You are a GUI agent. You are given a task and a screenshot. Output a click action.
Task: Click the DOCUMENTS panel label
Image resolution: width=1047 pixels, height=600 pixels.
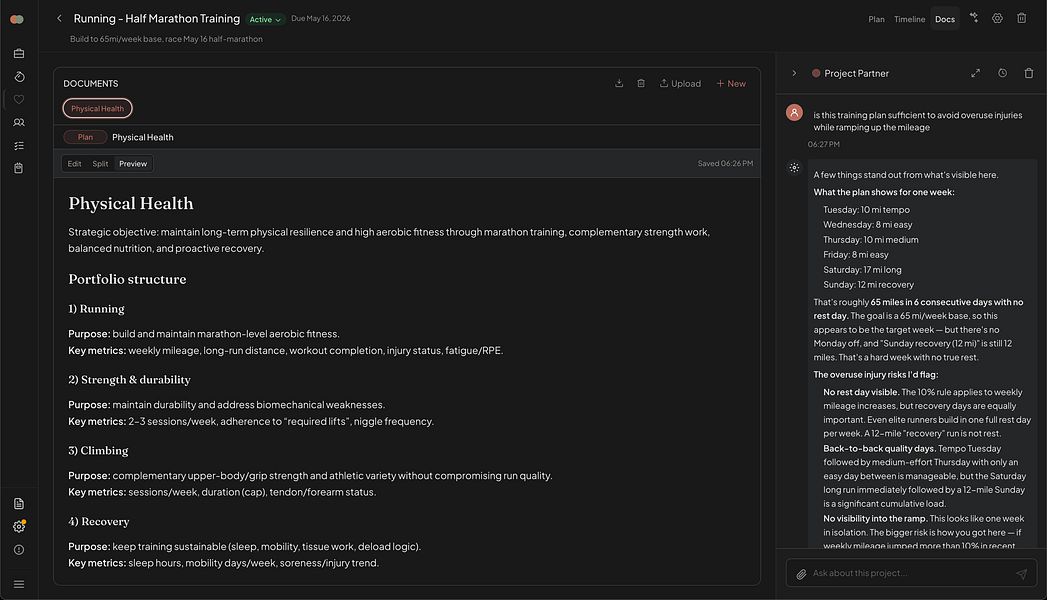point(91,83)
